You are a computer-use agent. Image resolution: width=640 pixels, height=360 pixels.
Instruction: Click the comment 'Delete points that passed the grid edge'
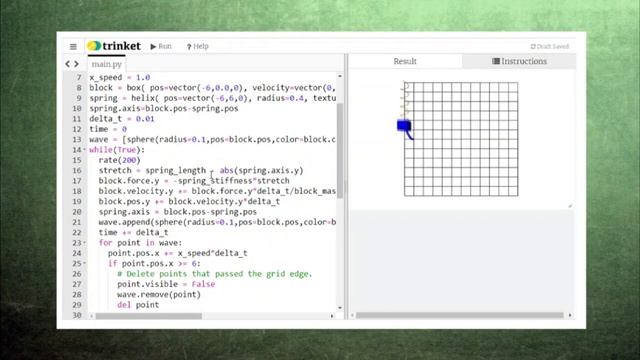(x=215, y=274)
